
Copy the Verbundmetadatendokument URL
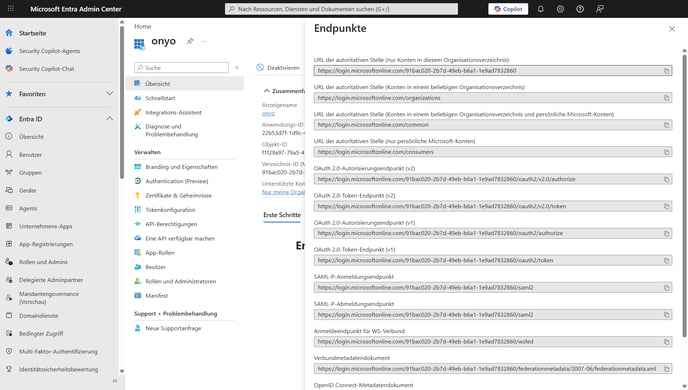pyautogui.click(x=666, y=369)
